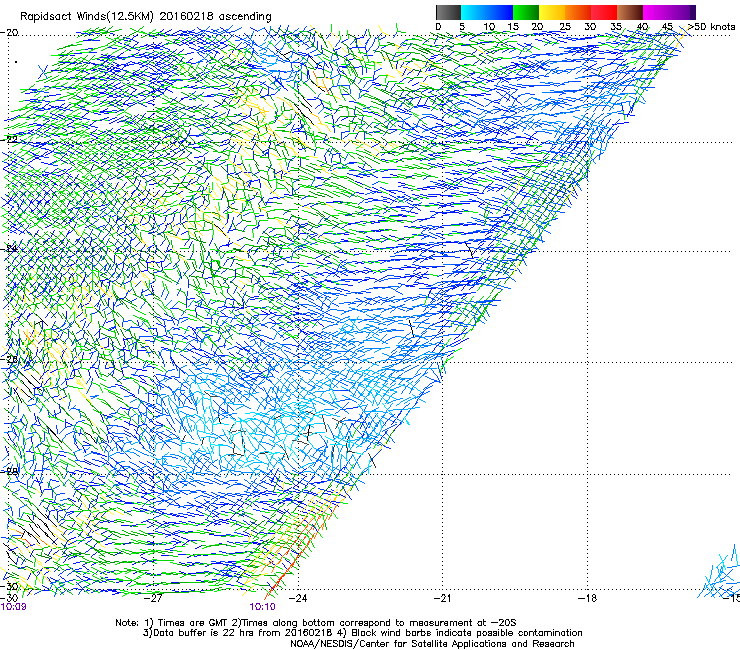Select the red 30–35 knots legend swatch
Image resolution: width=740 pixels, height=650 pixels.
coord(604,12)
